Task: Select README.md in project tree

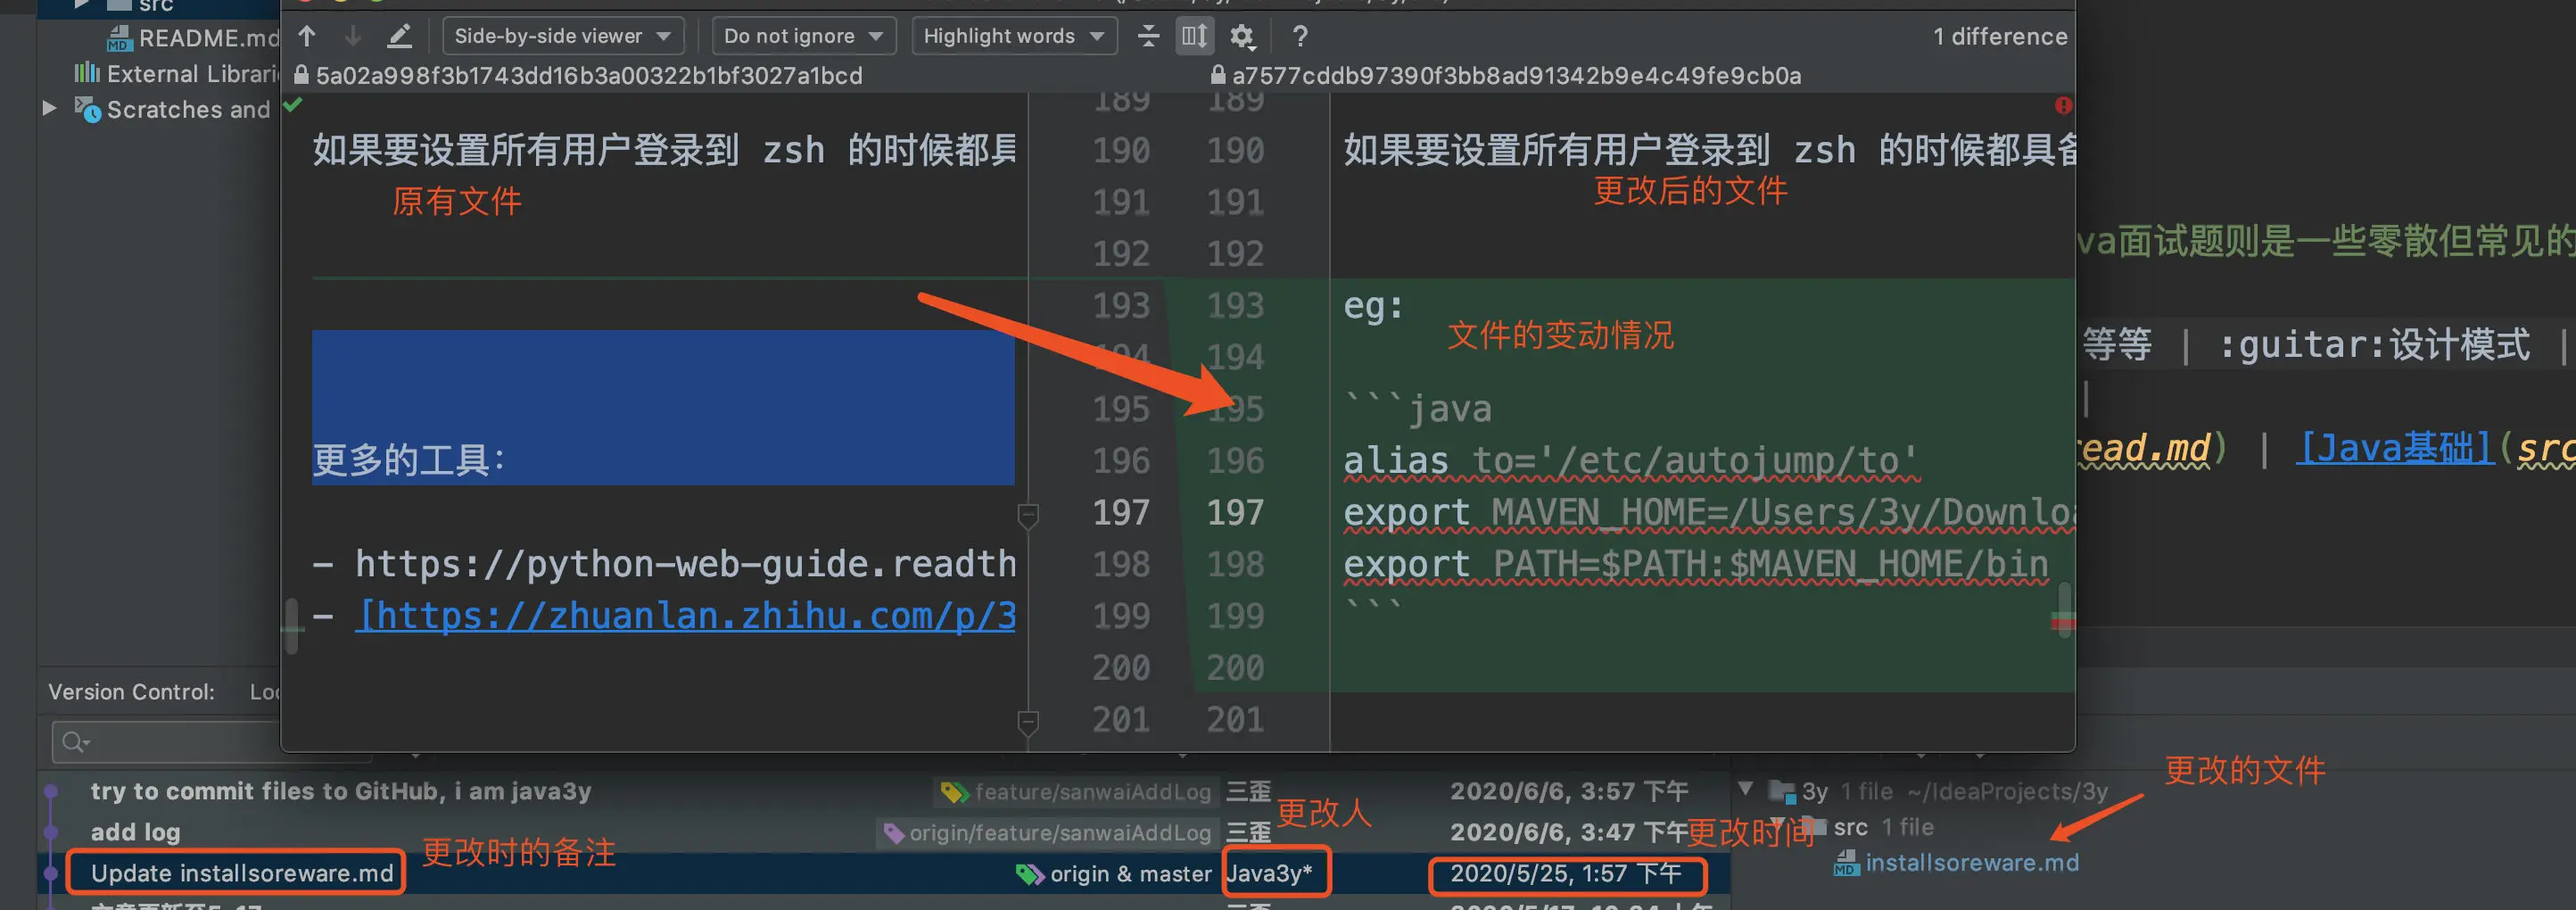Action: (x=193, y=38)
